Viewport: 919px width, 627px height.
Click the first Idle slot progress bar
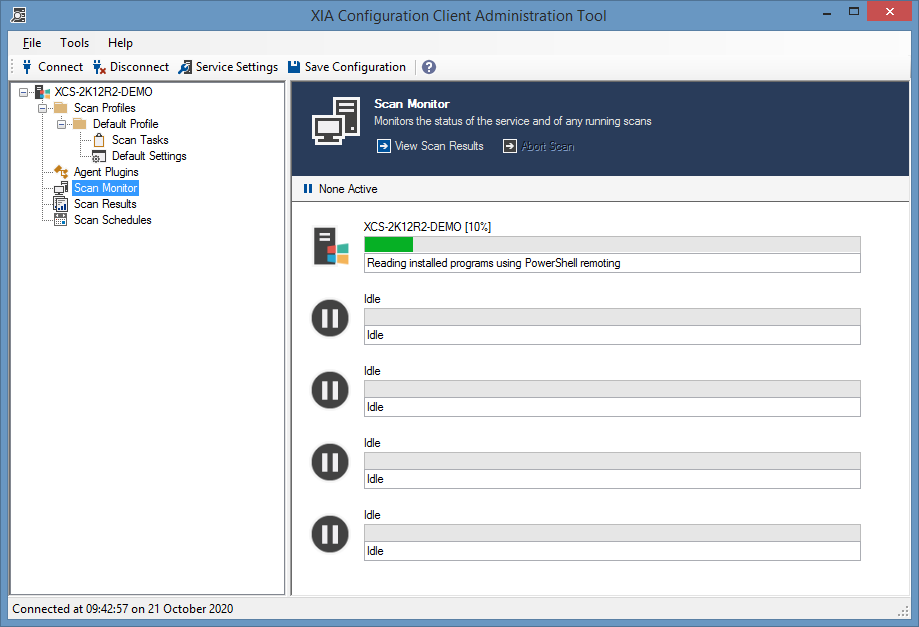click(x=612, y=316)
